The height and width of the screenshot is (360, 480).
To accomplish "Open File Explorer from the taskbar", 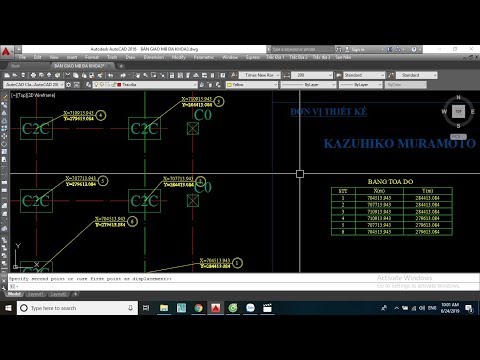I will (x=164, y=308).
